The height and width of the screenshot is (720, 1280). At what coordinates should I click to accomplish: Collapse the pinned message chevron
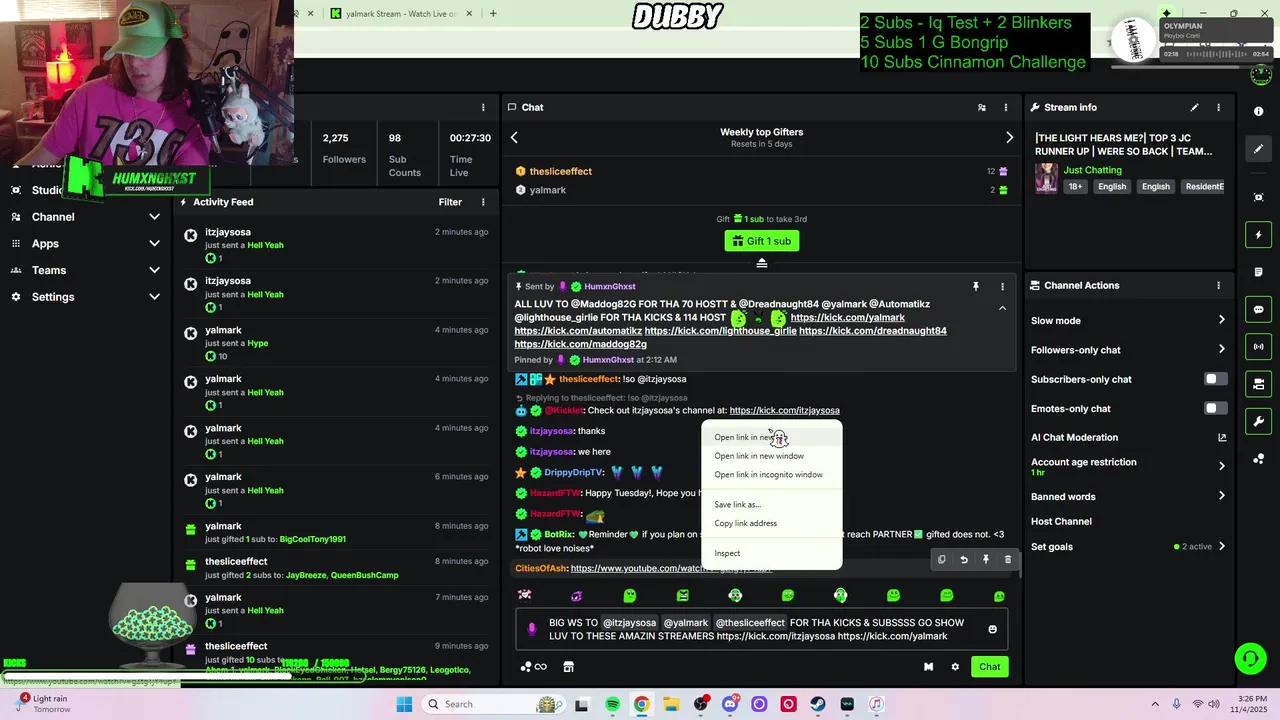click(x=1002, y=309)
